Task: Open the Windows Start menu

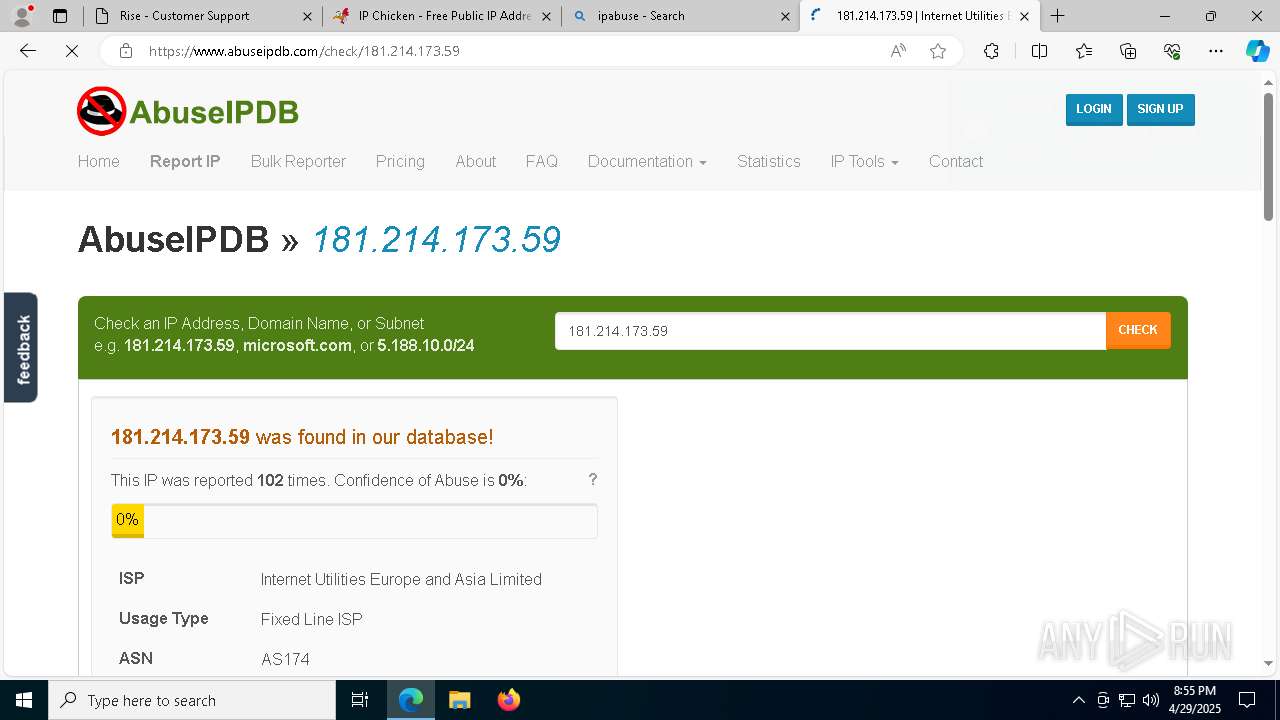Action: [24, 700]
